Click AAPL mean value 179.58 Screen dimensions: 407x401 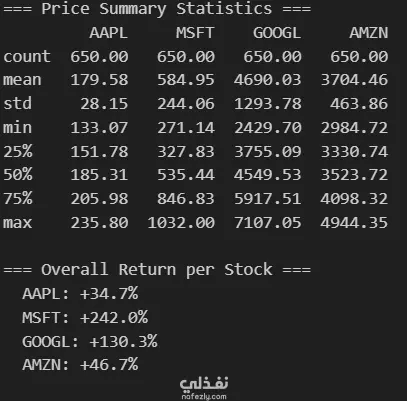point(99,80)
